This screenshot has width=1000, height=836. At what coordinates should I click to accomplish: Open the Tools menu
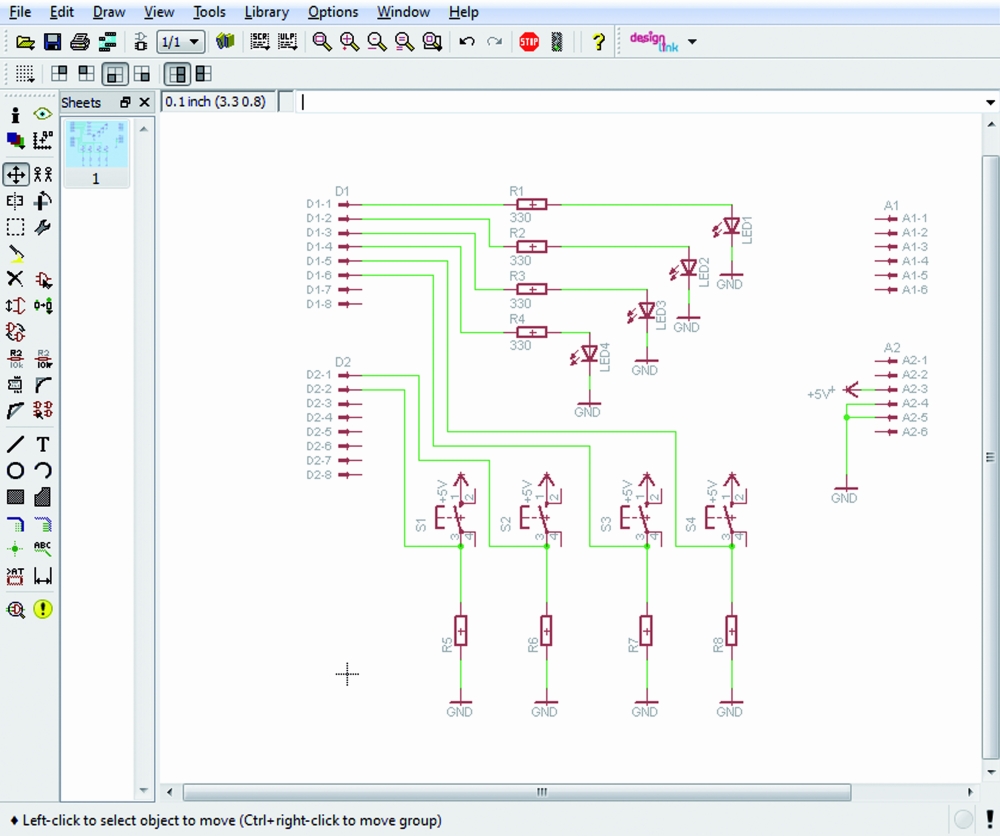click(209, 12)
